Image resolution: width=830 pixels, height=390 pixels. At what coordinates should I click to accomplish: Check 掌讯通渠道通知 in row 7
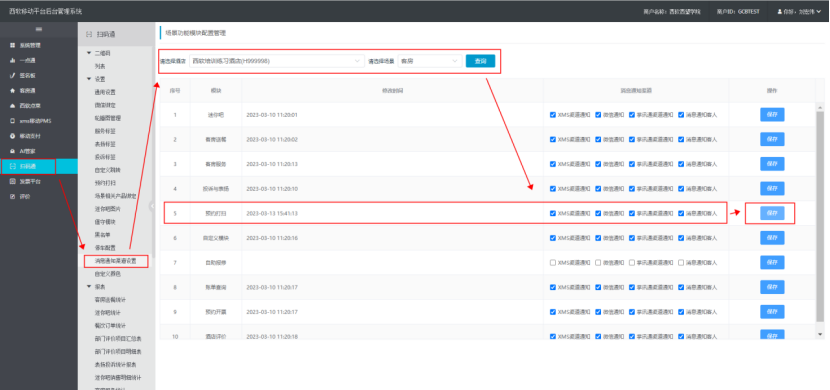click(x=632, y=262)
